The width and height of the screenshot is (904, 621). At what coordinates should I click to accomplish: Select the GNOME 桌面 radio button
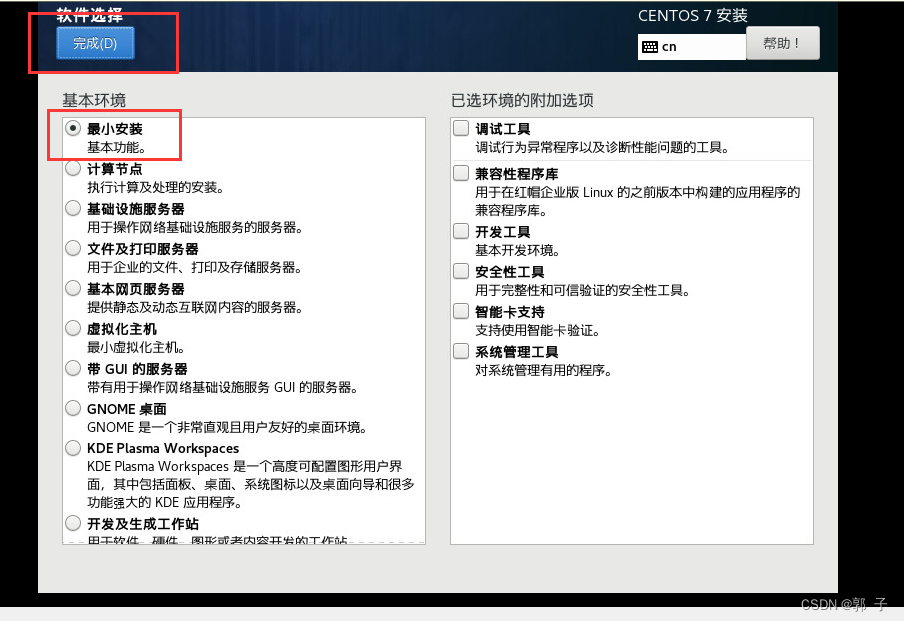pyautogui.click(x=73, y=408)
